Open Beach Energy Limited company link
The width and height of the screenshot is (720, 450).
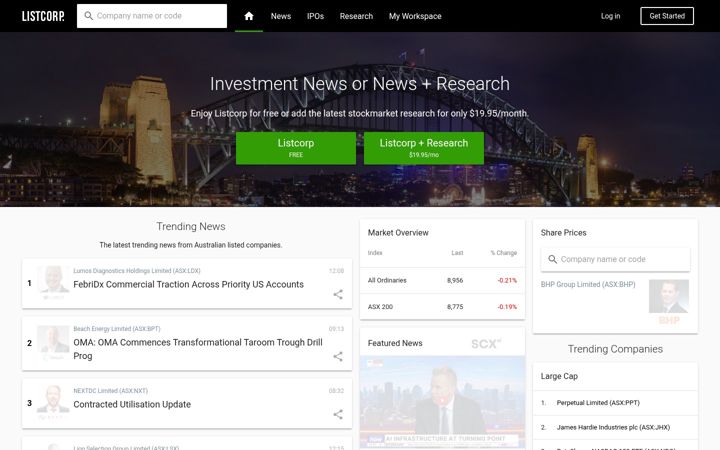tap(117, 329)
